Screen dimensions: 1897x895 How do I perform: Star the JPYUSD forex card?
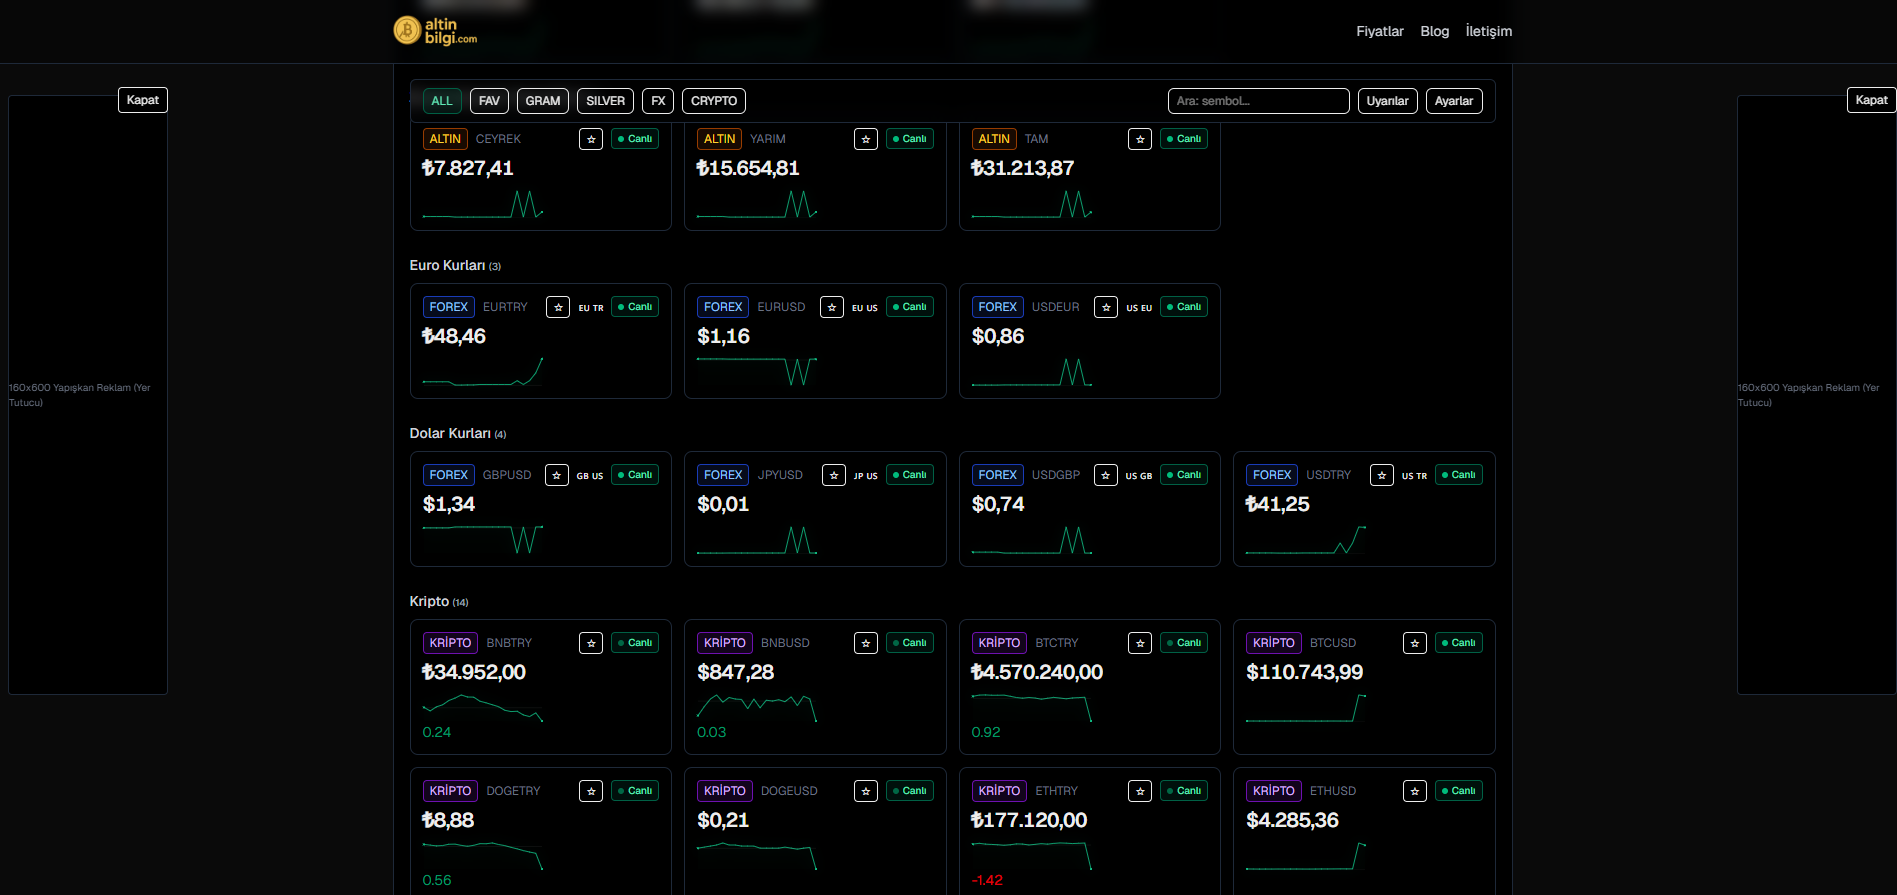coord(834,475)
